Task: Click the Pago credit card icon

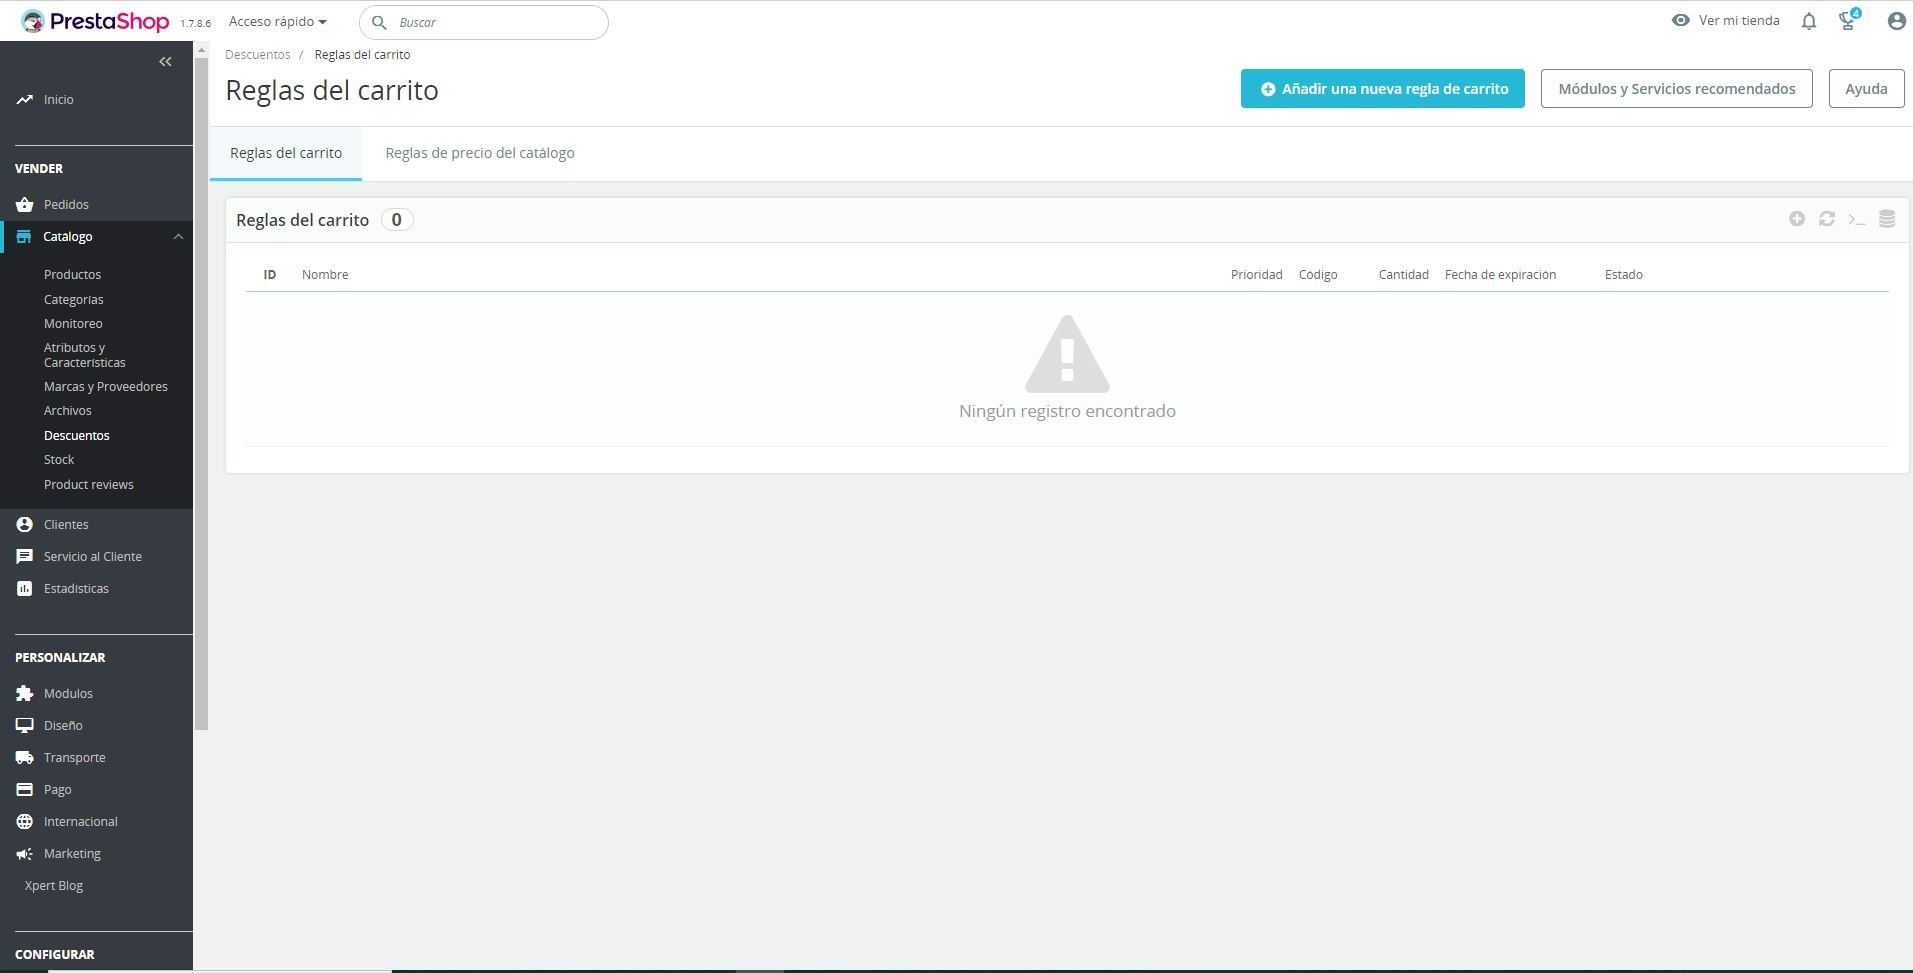Action: [24, 789]
